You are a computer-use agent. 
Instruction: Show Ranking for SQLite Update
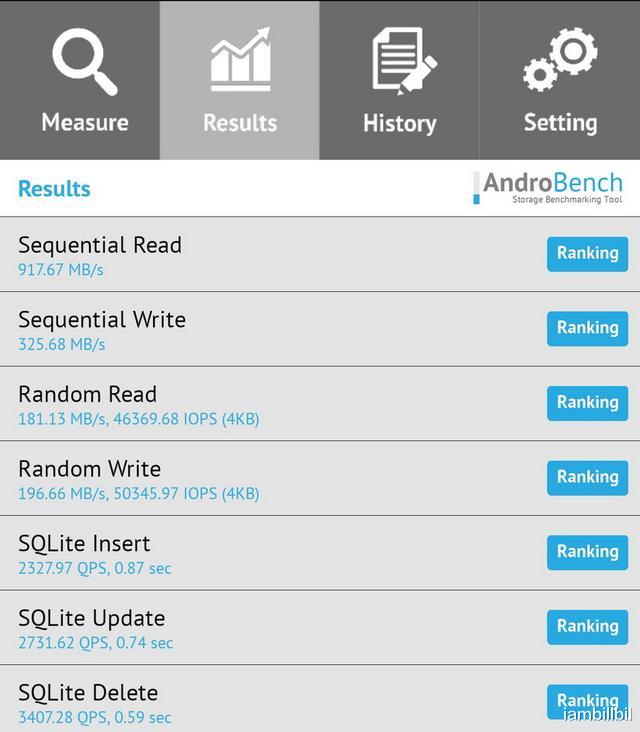point(587,627)
